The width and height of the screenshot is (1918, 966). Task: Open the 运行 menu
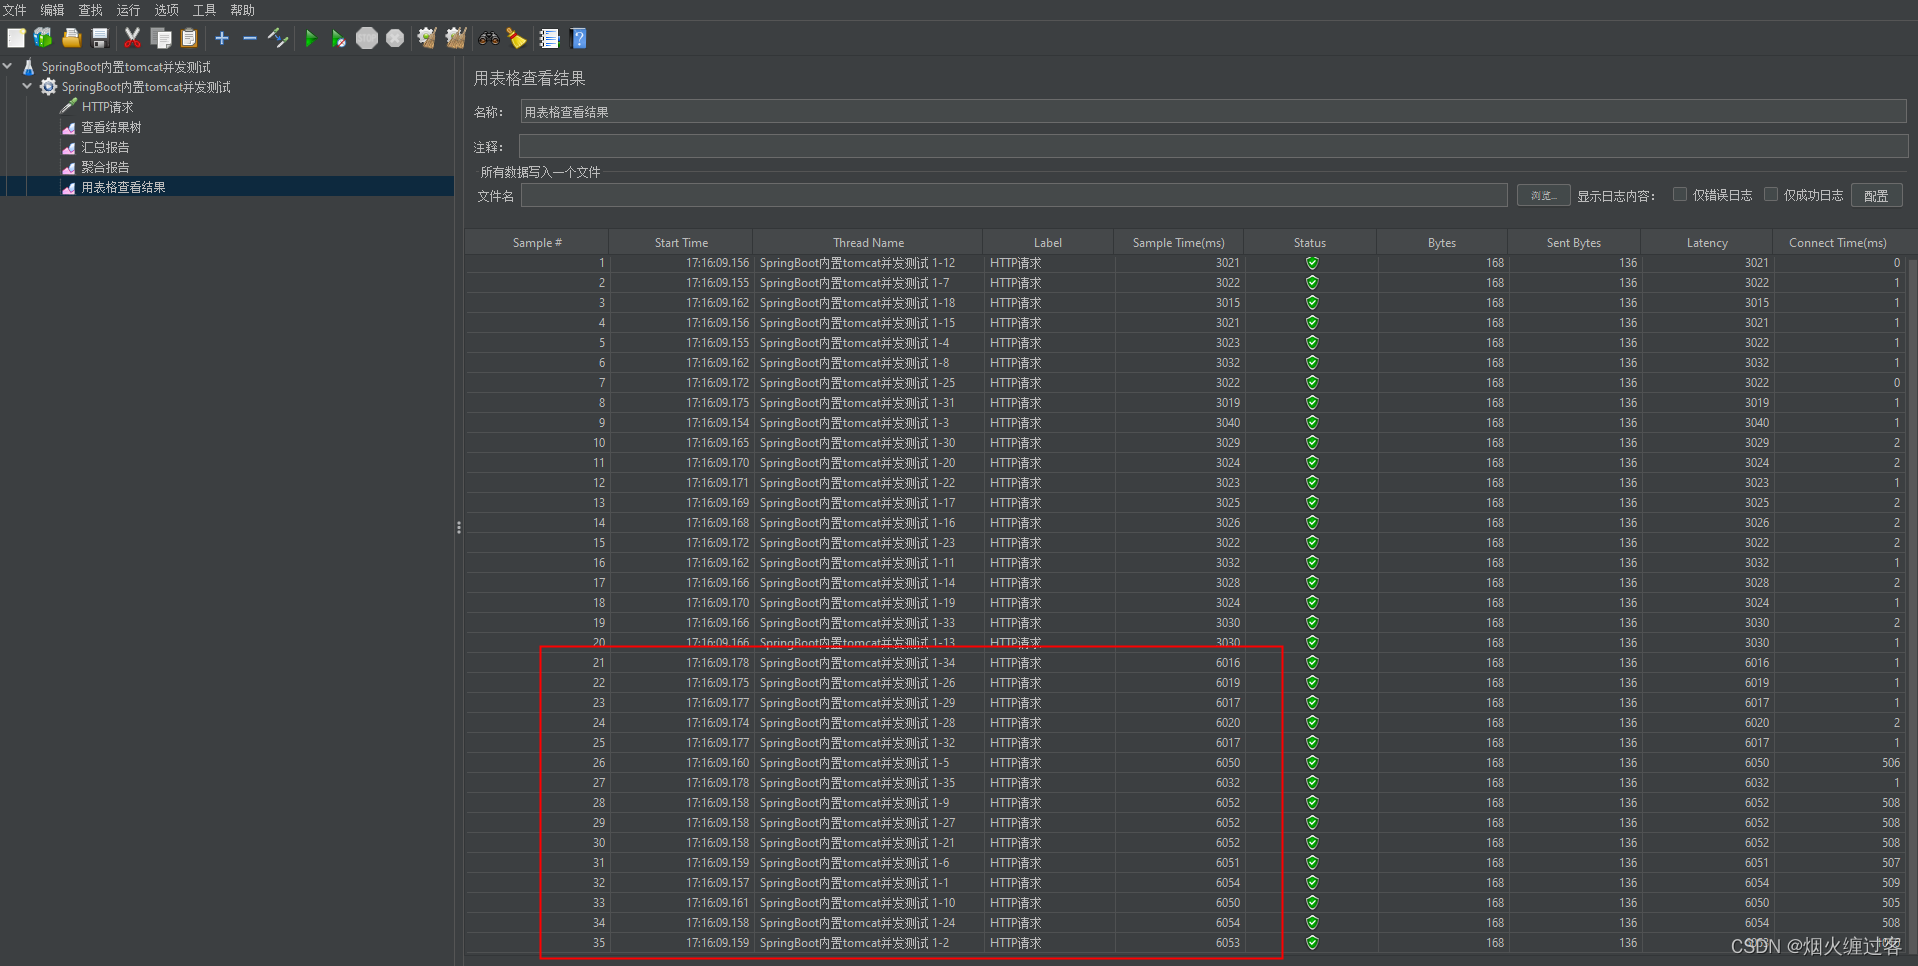click(x=128, y=10)
